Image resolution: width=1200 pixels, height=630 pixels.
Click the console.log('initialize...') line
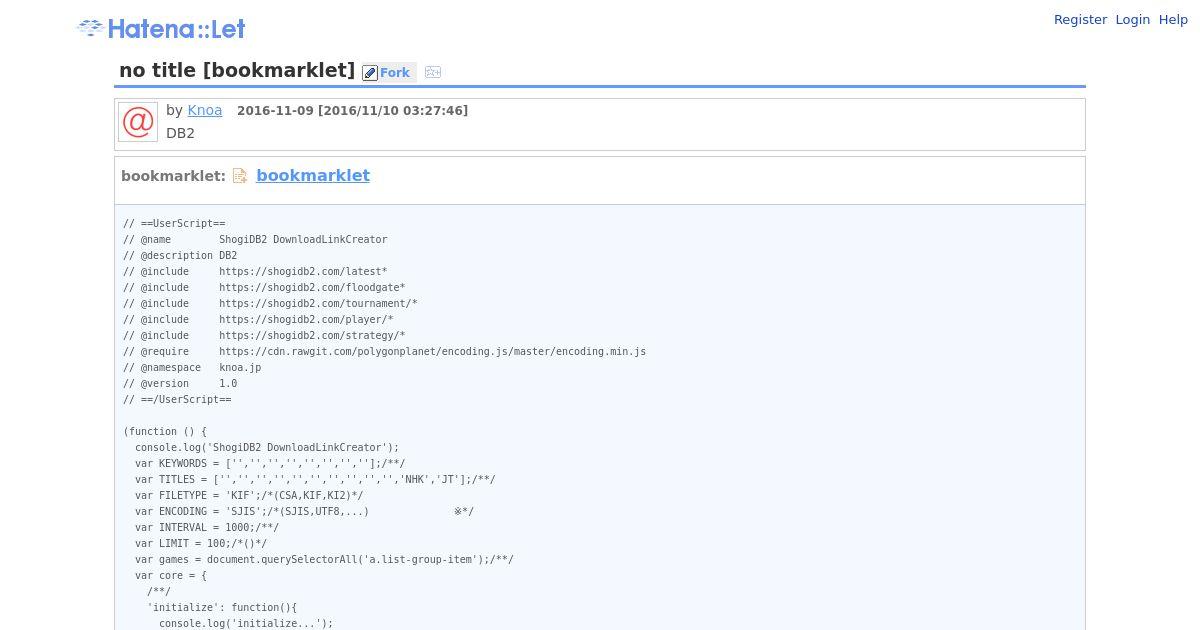click(246, 624)
